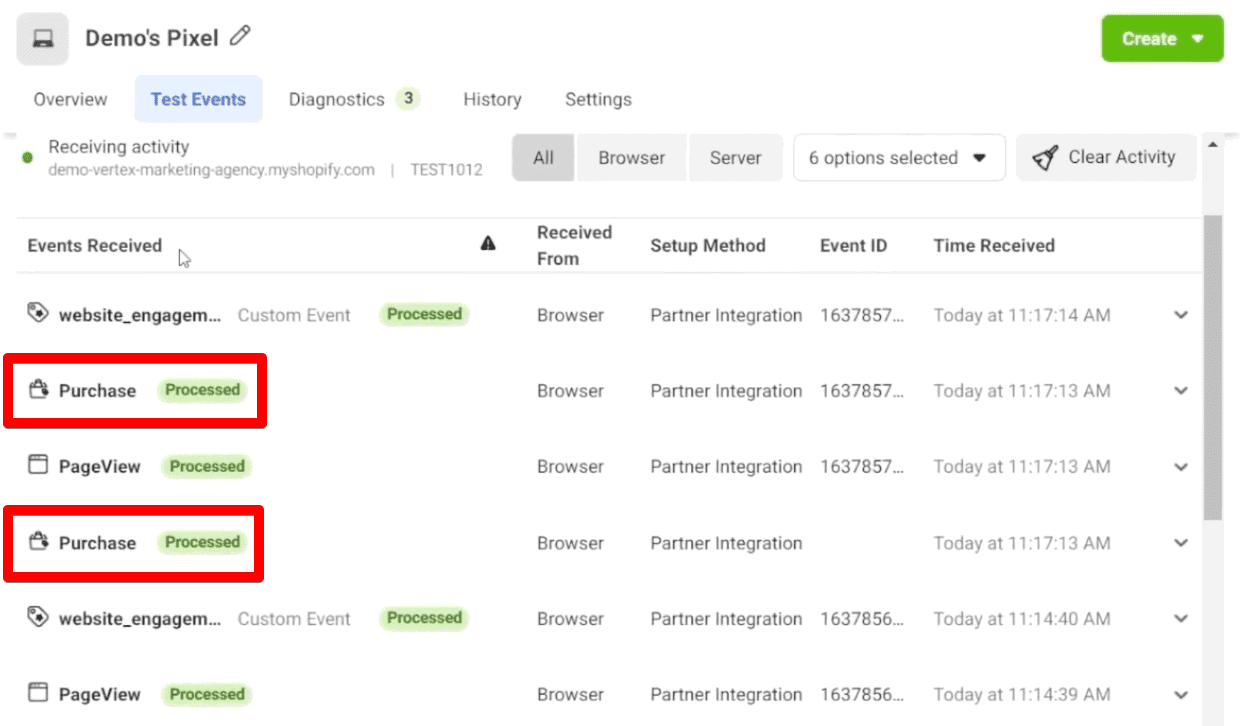
Task: Select the All events filter
Action: tap(544, 158)
